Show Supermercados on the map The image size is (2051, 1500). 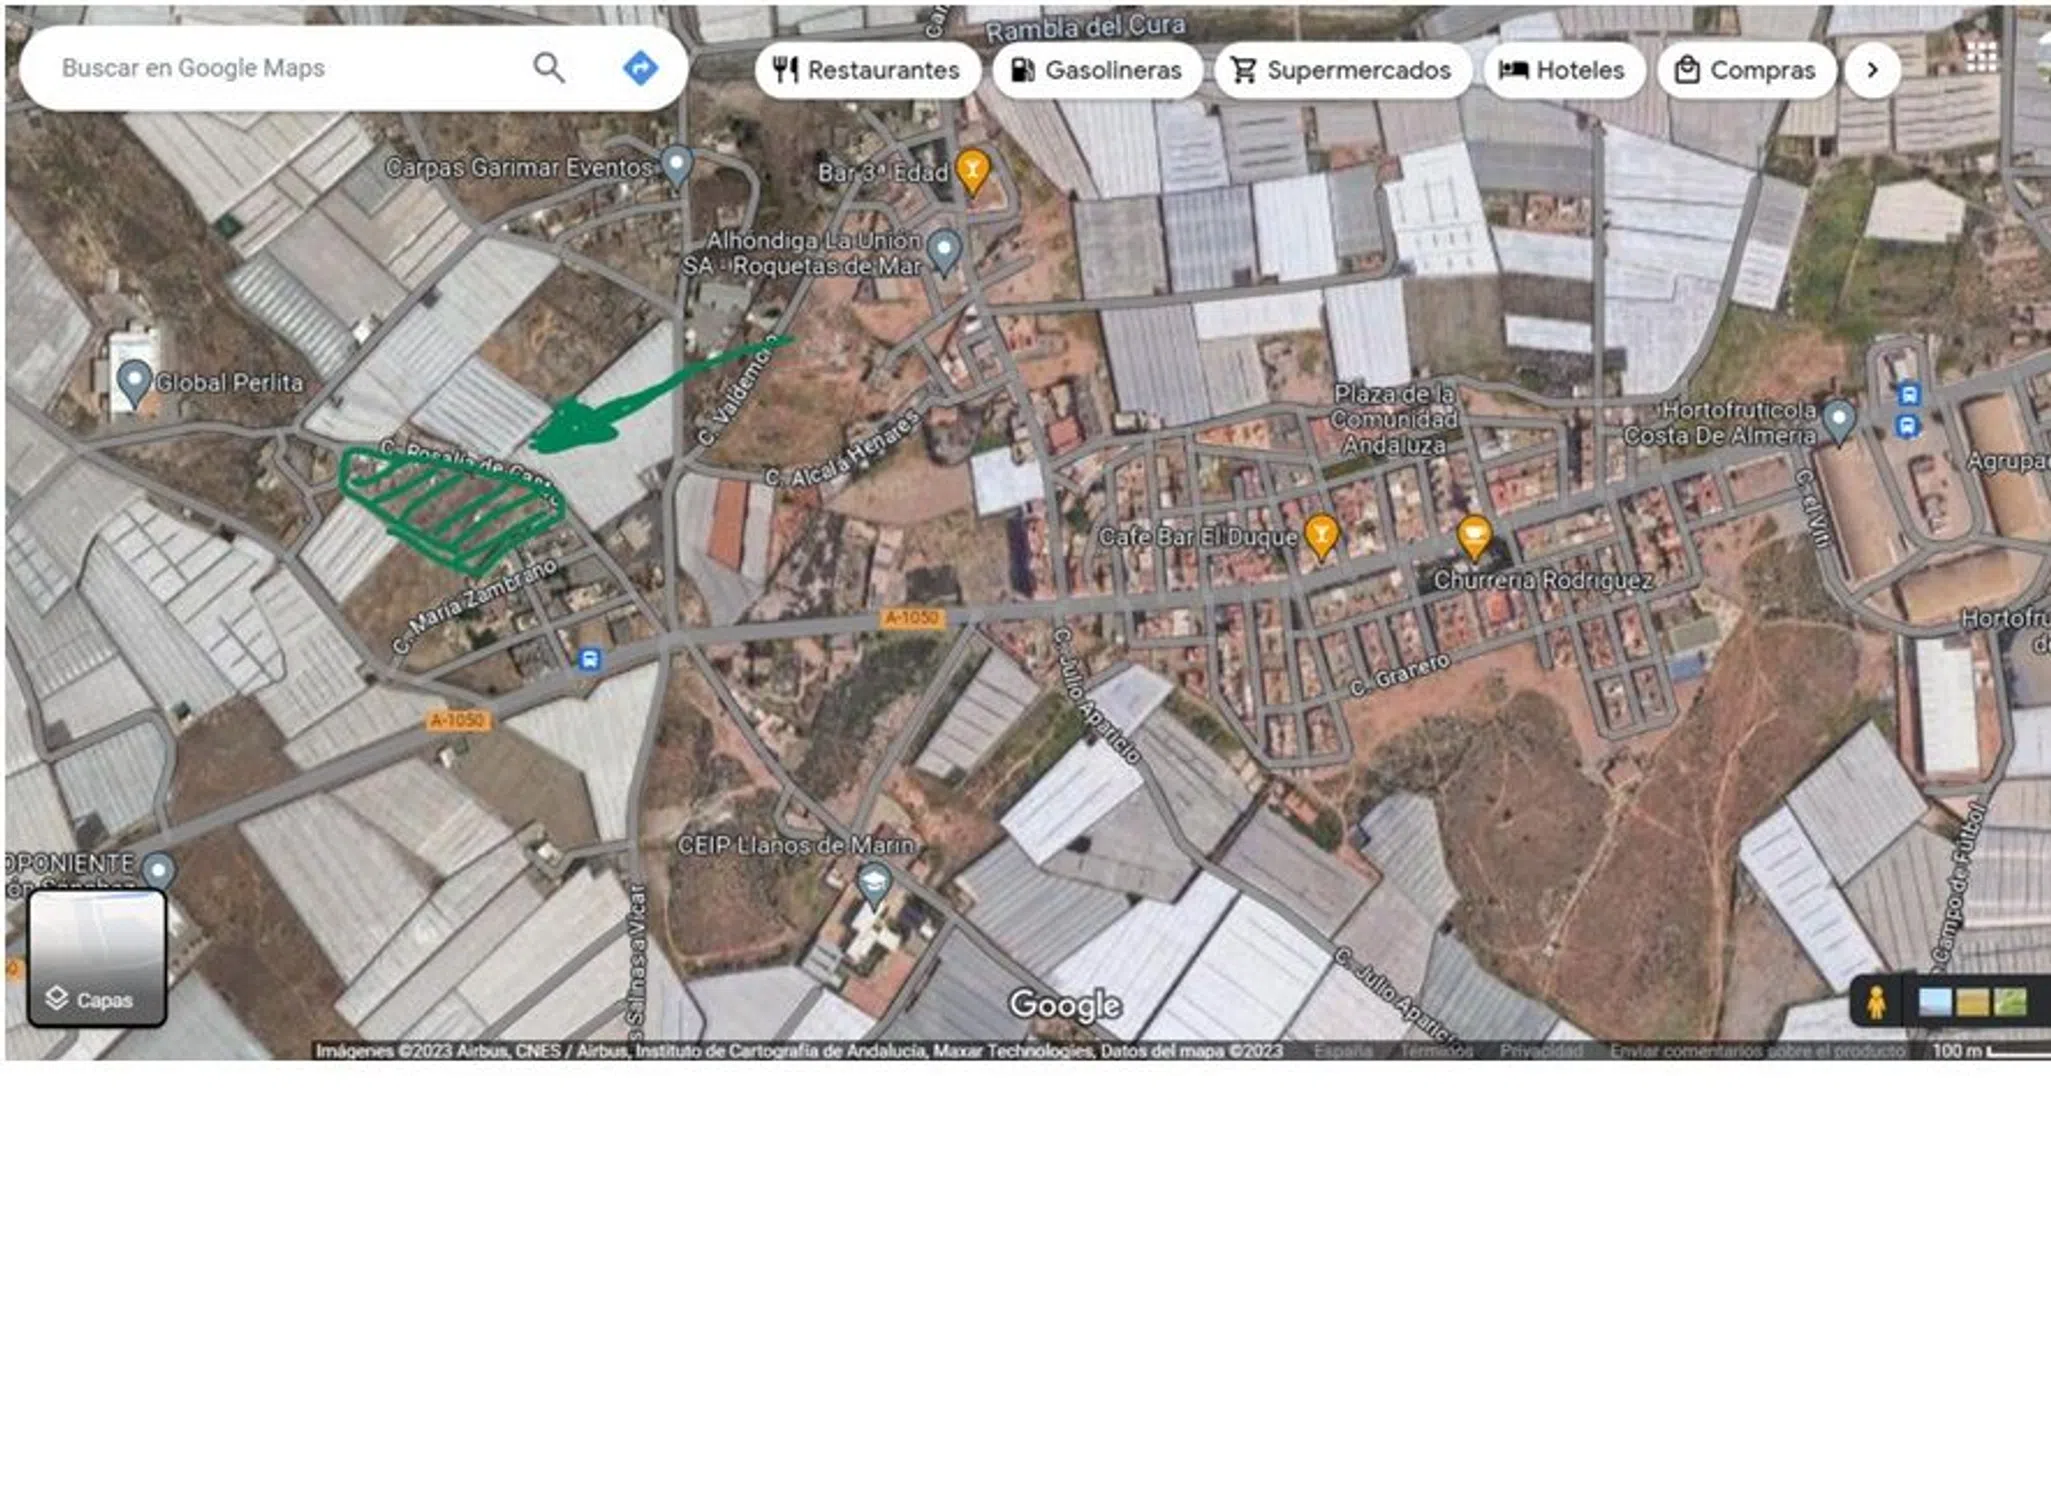click(x=1342, y=70)
